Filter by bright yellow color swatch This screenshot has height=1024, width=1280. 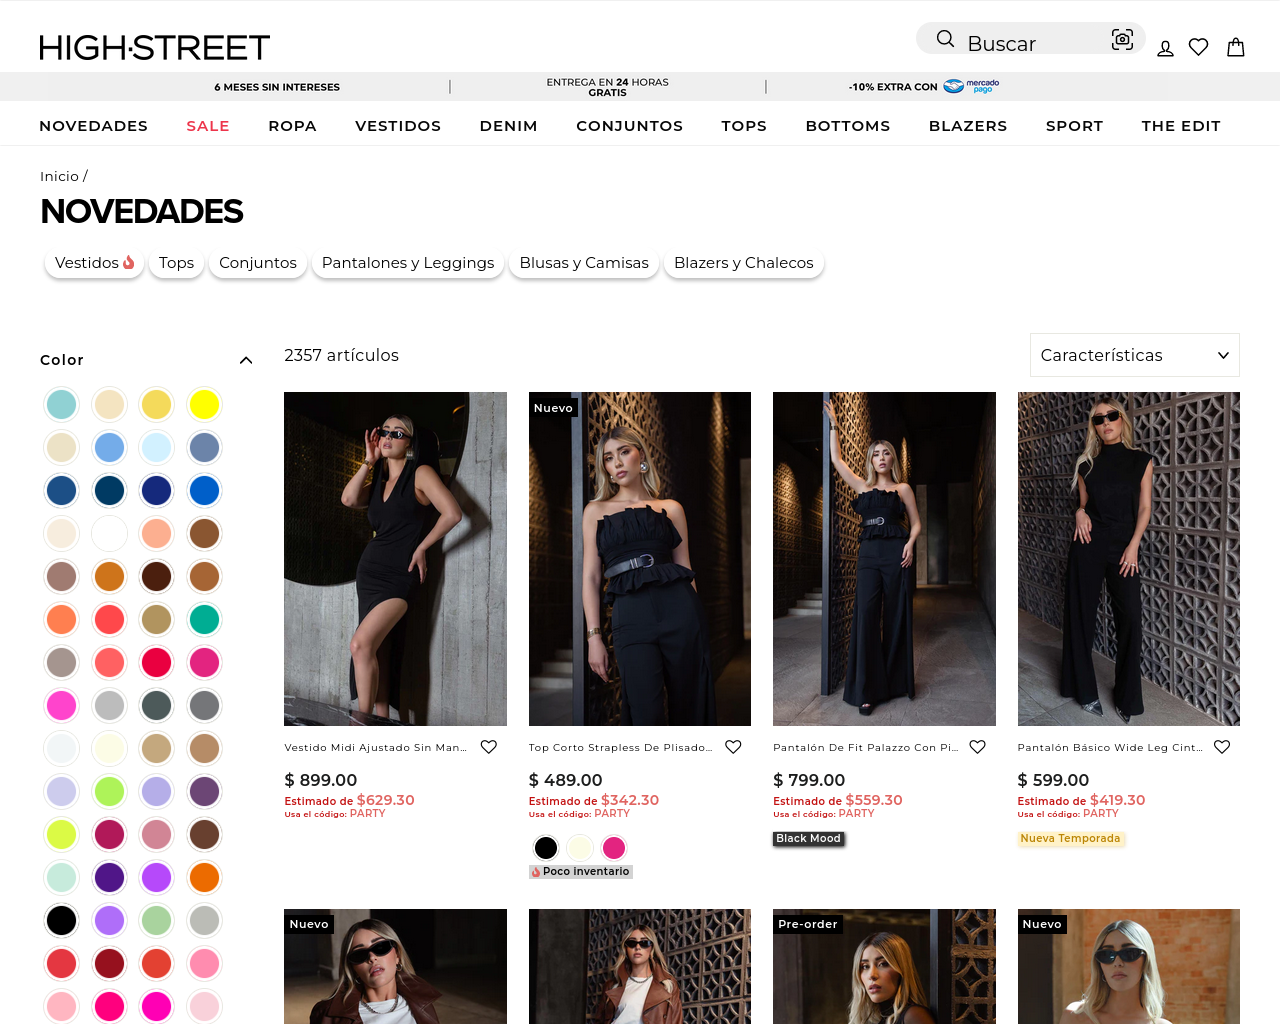pos(205,404)
